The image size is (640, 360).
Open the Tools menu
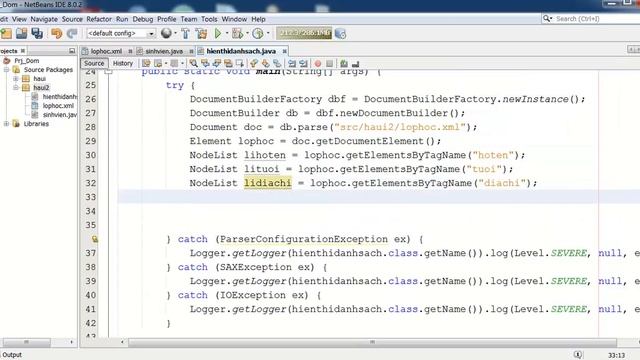(209, 19)
